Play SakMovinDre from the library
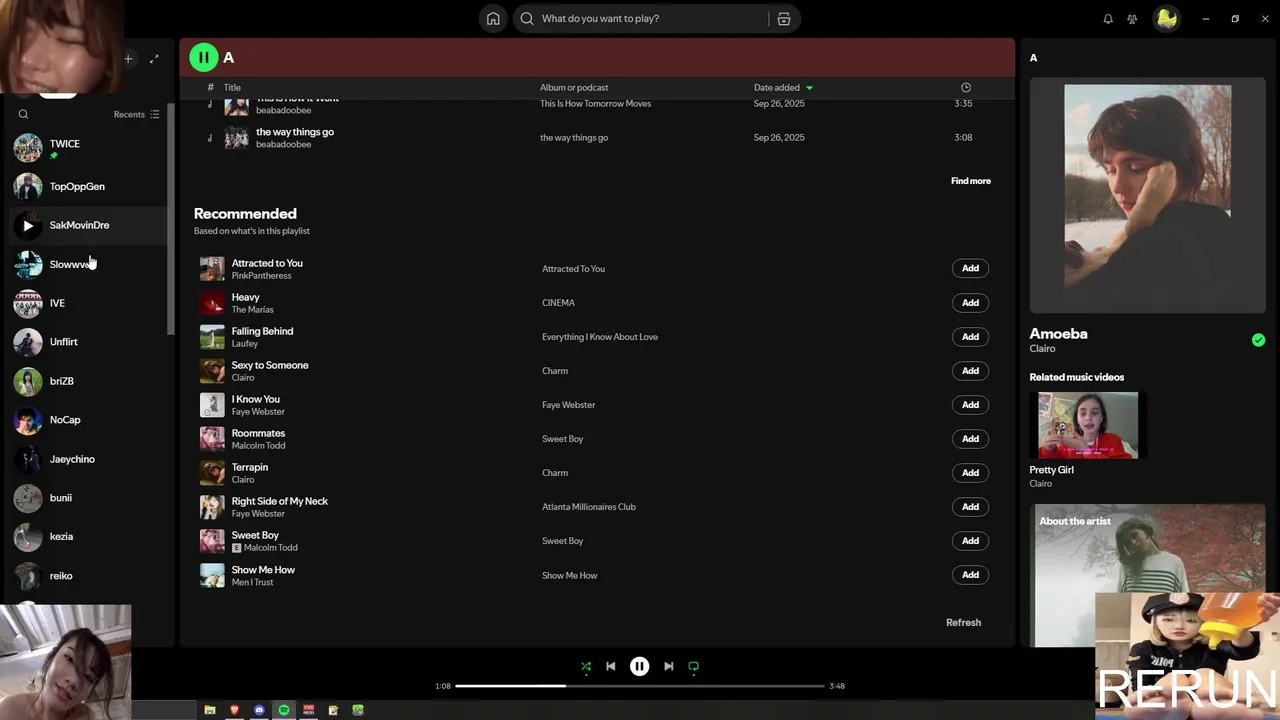The height and width of the screenshot is (720, 1280). [x=28, y=225]
